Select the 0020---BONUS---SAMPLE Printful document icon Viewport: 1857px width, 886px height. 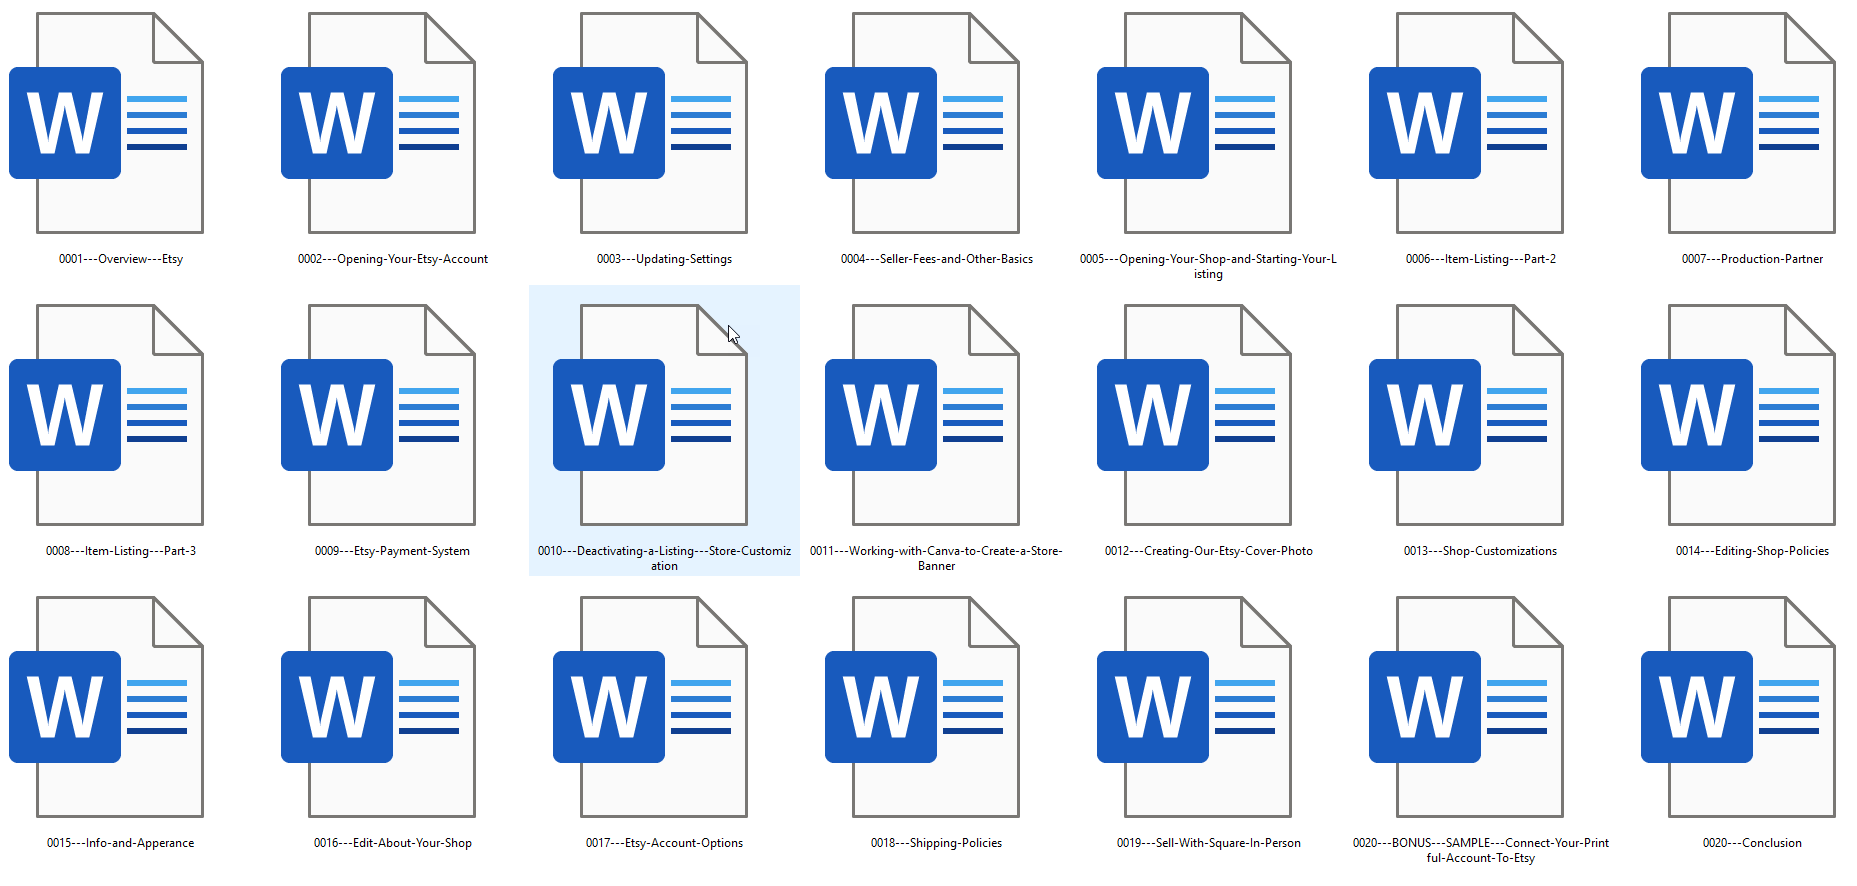pos(1466,707)
